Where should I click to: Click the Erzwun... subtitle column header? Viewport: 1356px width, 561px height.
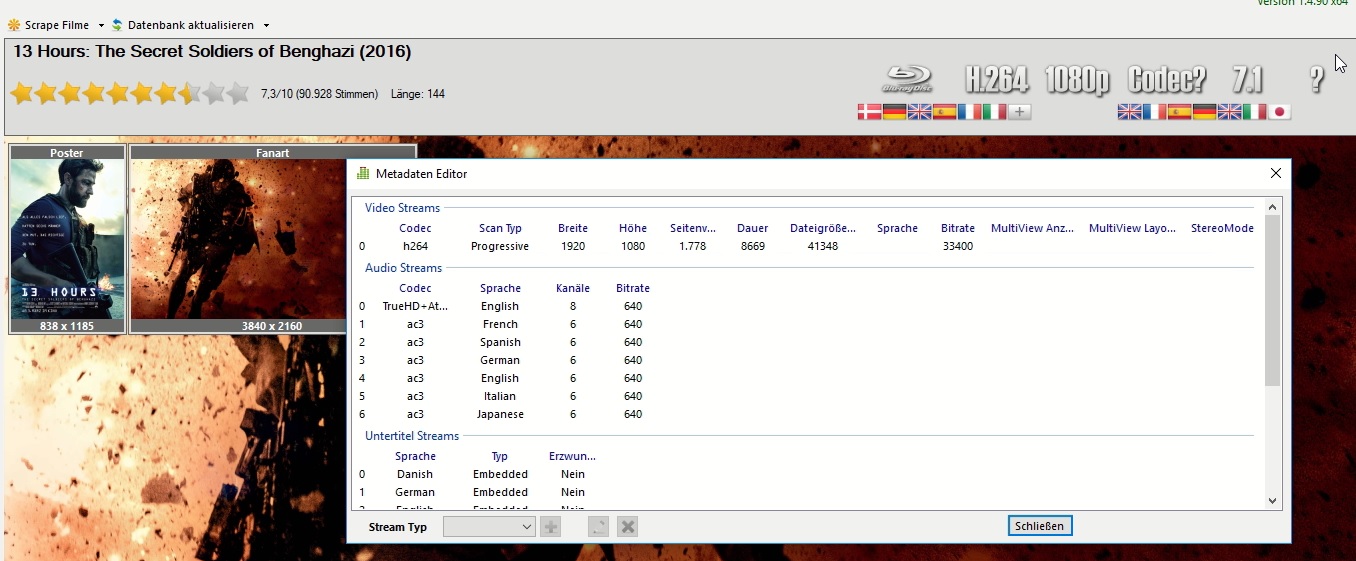click(x=573, y=456)
